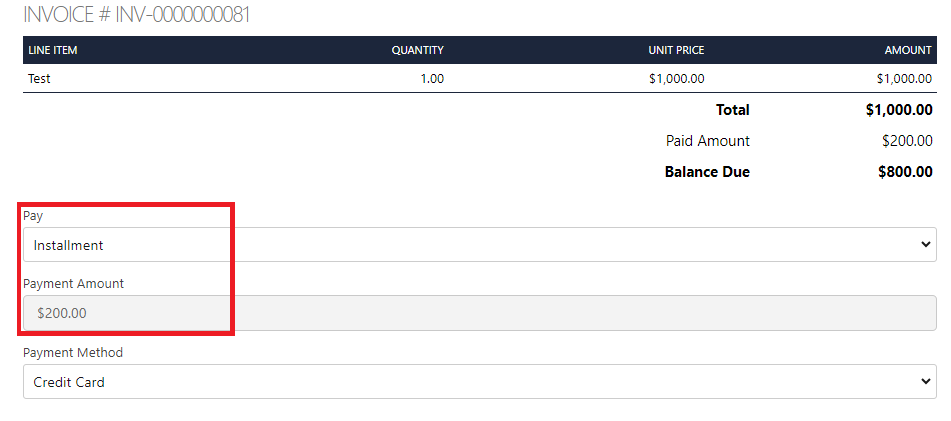Viewport: 951px width, 421px height.
Task: Click the Payment Method field label
Action: click(x=73, y=352)
